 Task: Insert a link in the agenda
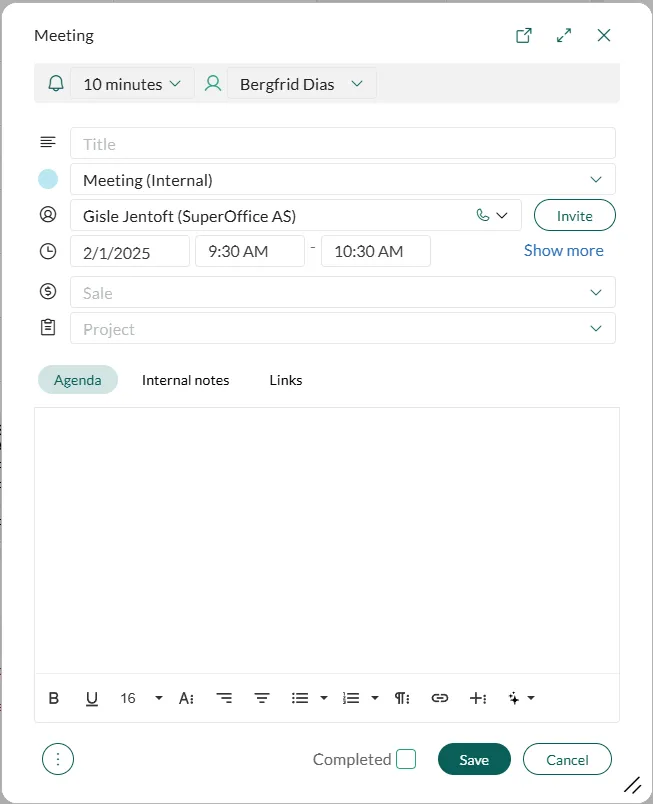pos(440,698)
